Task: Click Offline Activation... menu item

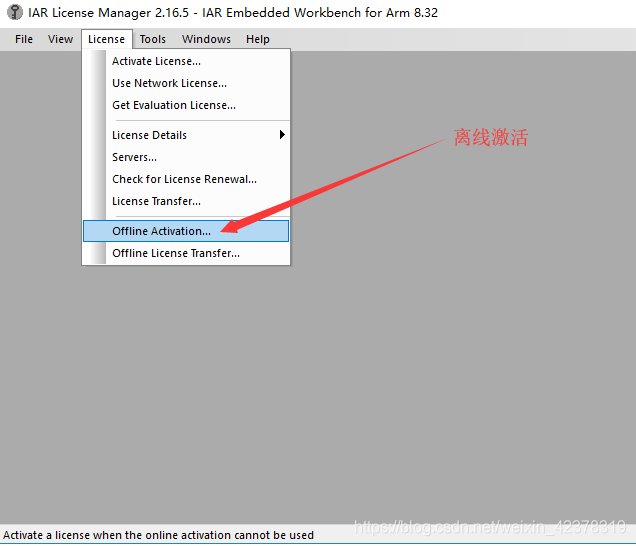Action: pyautogui.click(x=186, y=231)
